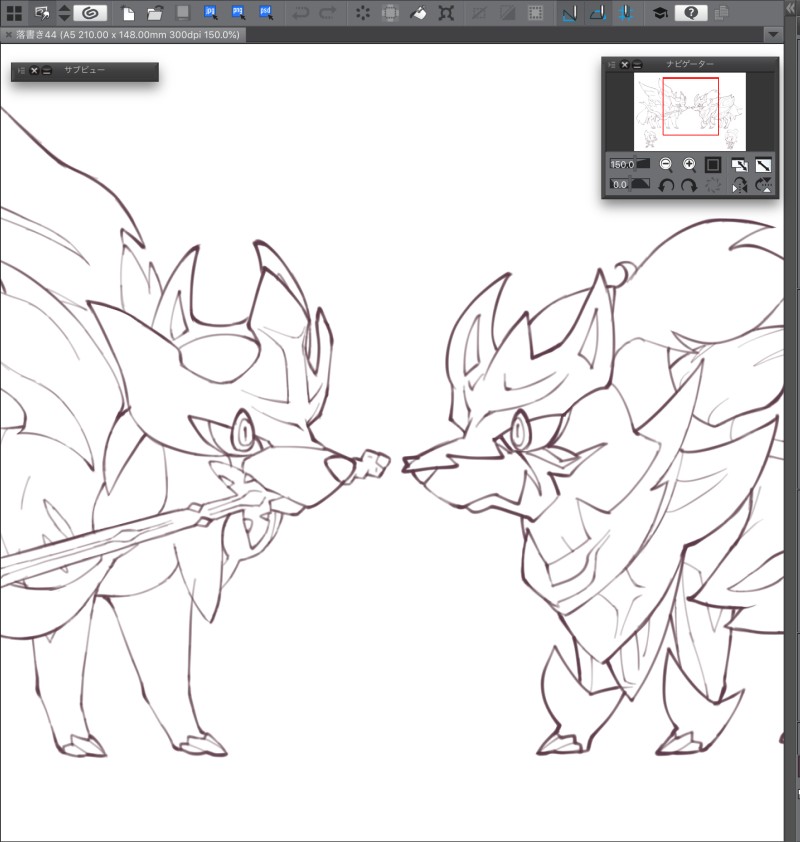Open Clip Studio launcher swirl button
Screen dimensions: 800x842
coord(90,13)
